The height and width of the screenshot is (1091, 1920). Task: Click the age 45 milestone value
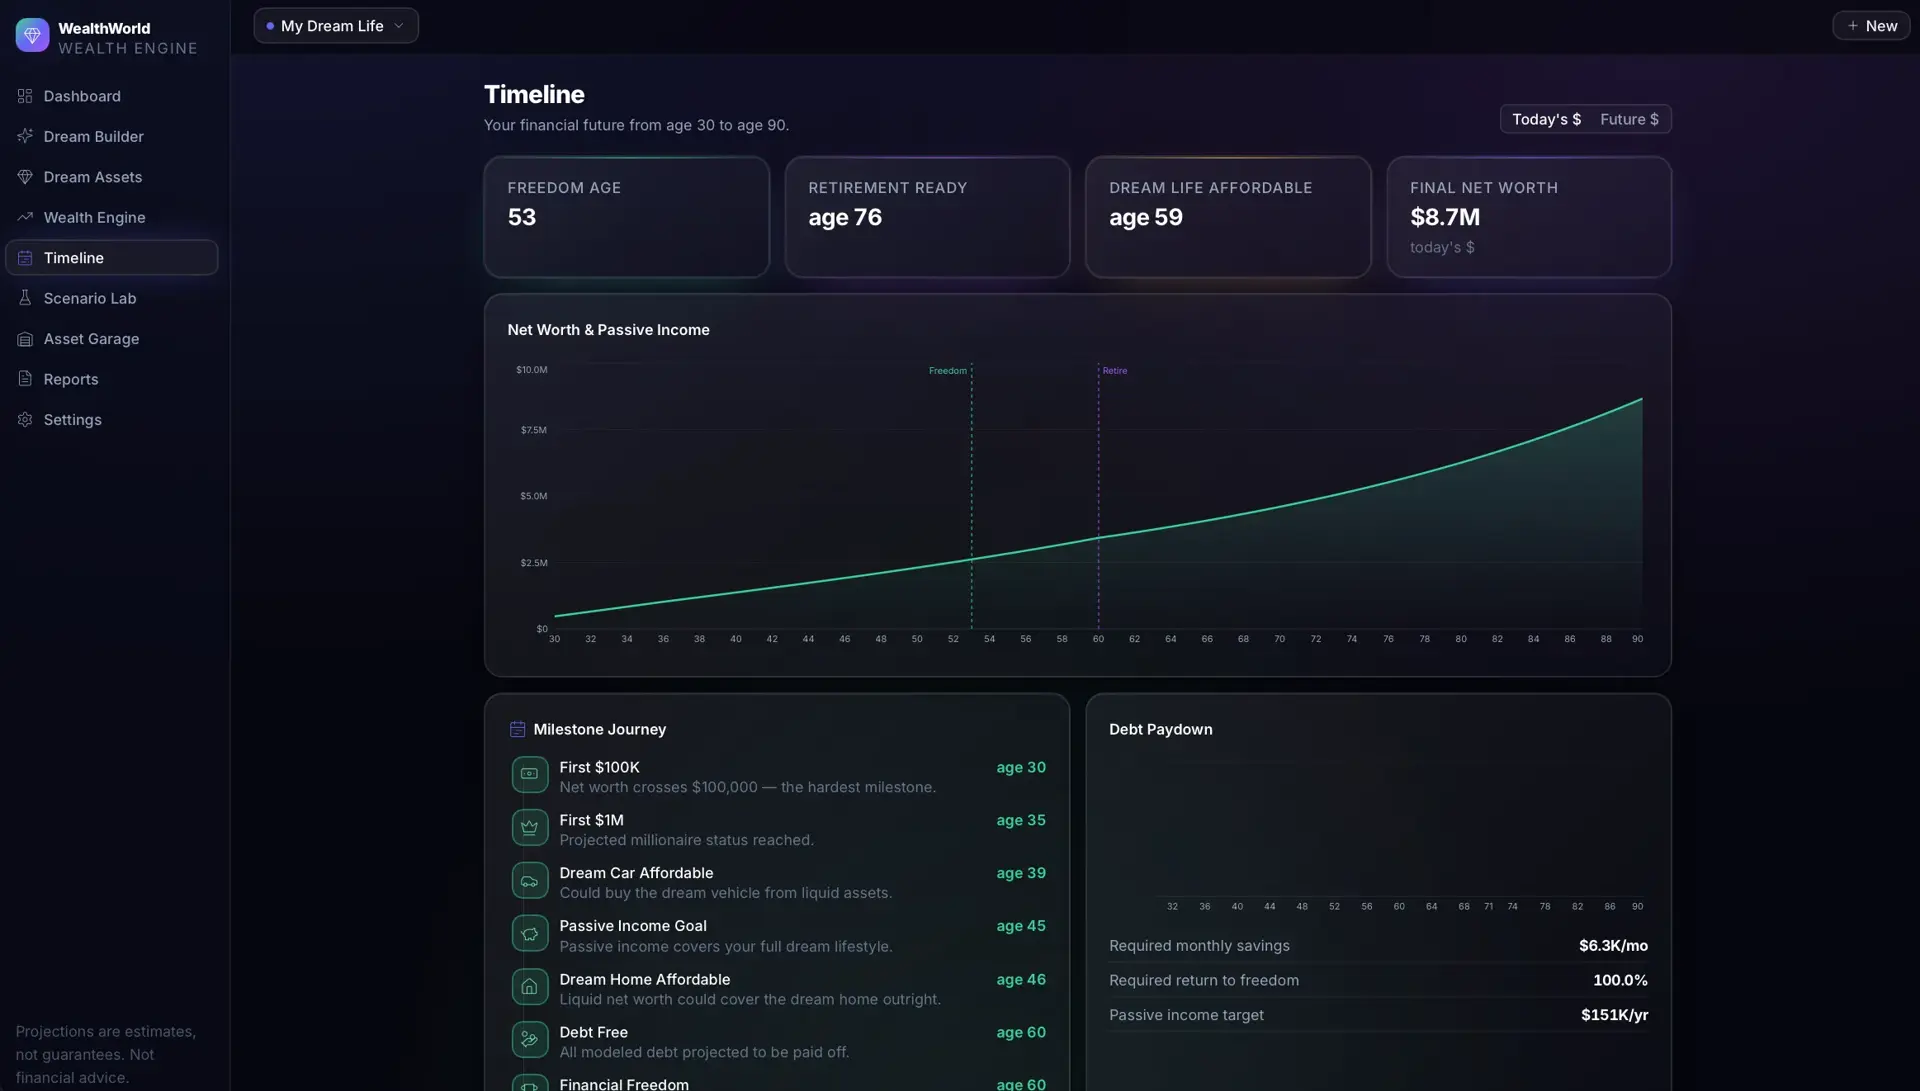[1021, 926]
